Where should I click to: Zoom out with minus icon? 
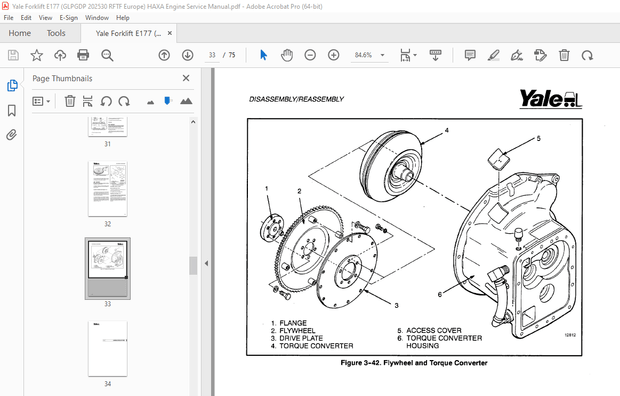pos(310,55)
